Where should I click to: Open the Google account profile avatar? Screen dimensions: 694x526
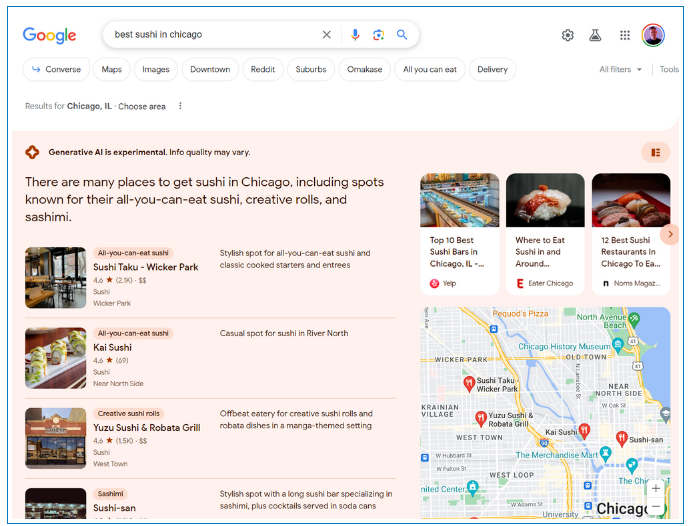point(653,35)
